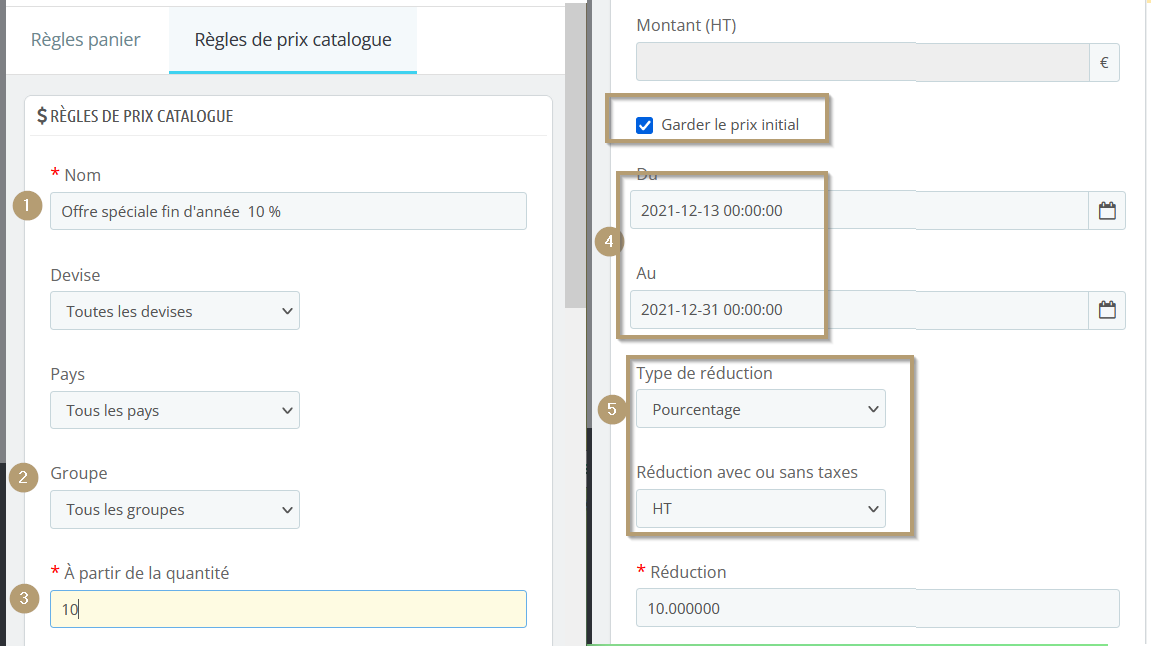
Task: Select Règles de prix catalogue tab
Action: click(x=293, y=40)
